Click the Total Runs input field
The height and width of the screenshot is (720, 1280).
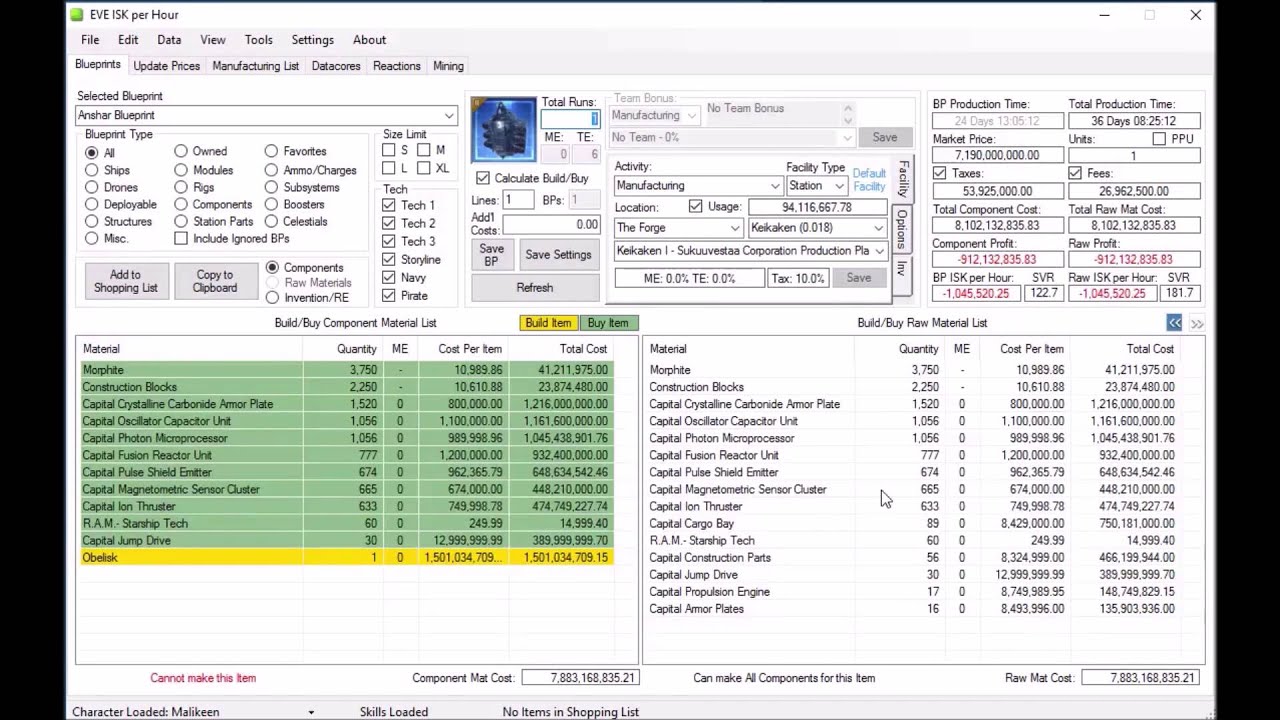[570, 119]
